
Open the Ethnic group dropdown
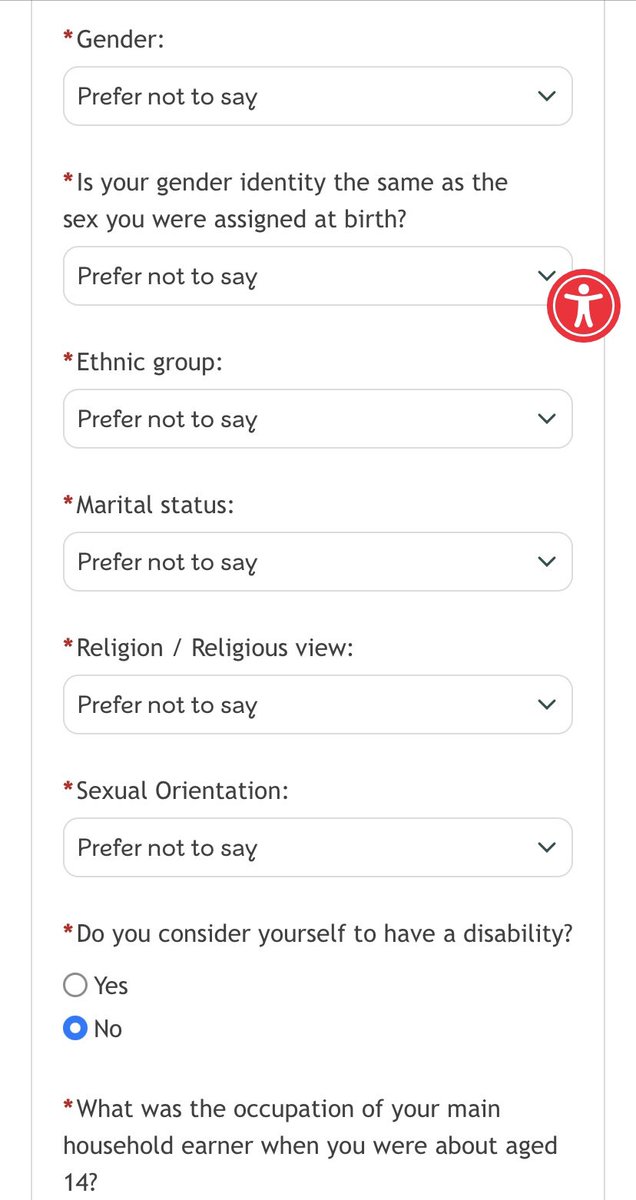pyautogui.click(x=300, y=419)
